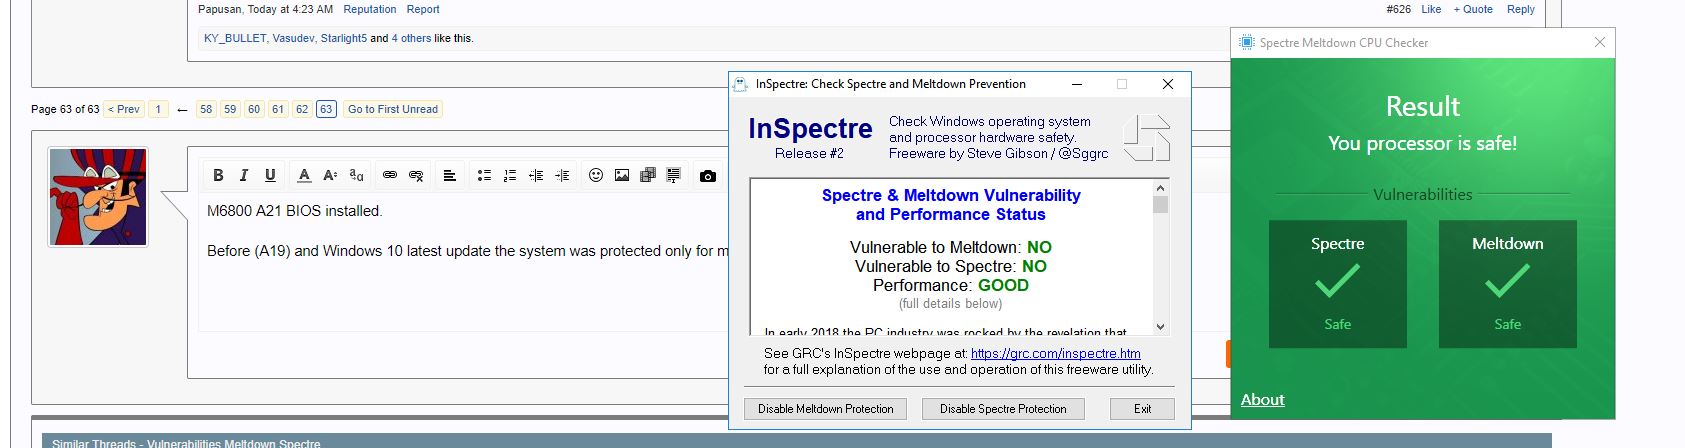Viewport: 1685px width, 448px height.
Task: Insert a link with chain icon
Action: pos(390,176)
